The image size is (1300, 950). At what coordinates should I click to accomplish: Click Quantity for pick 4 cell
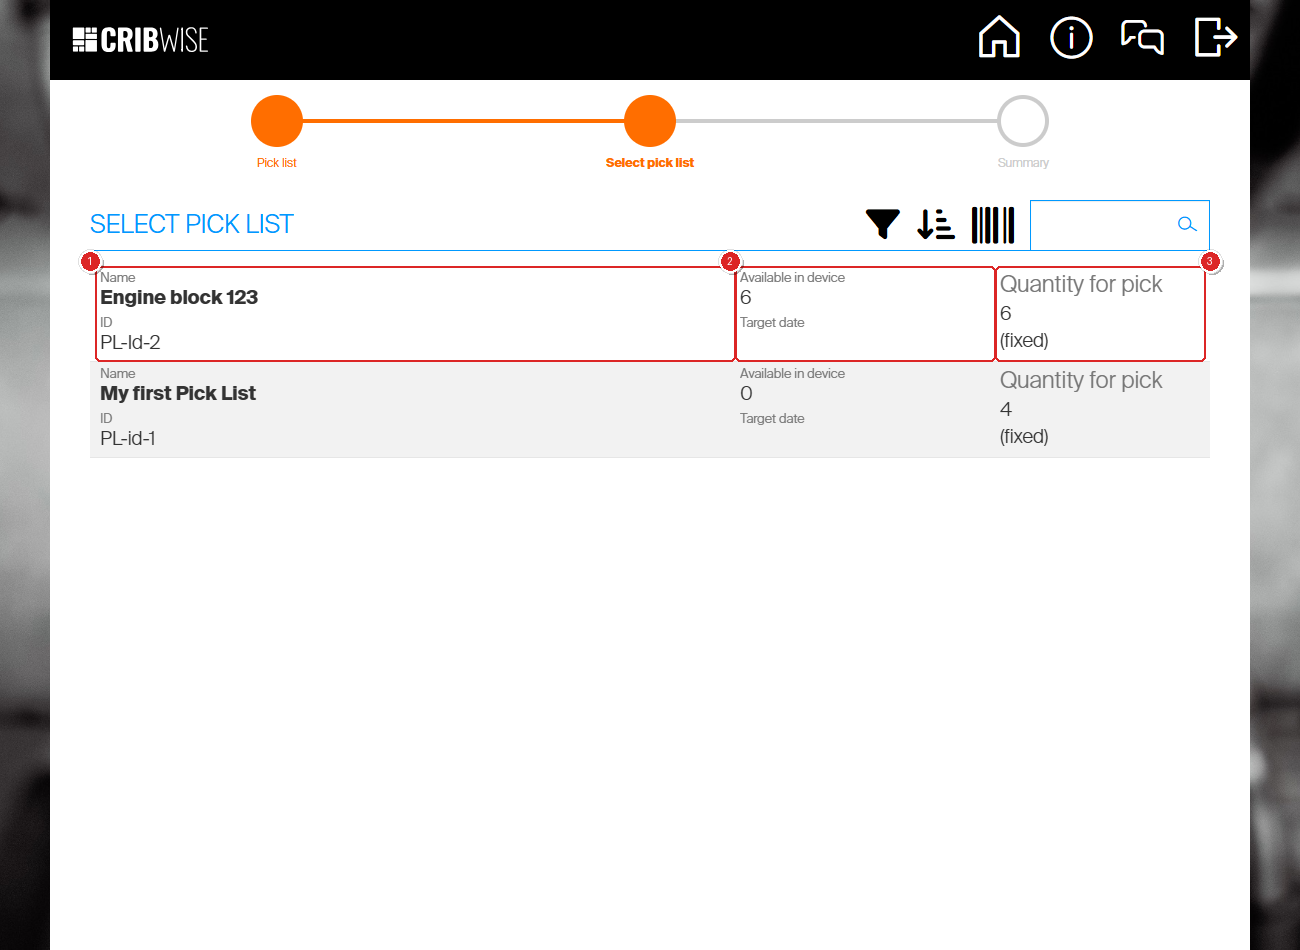tap(1100, 409)
